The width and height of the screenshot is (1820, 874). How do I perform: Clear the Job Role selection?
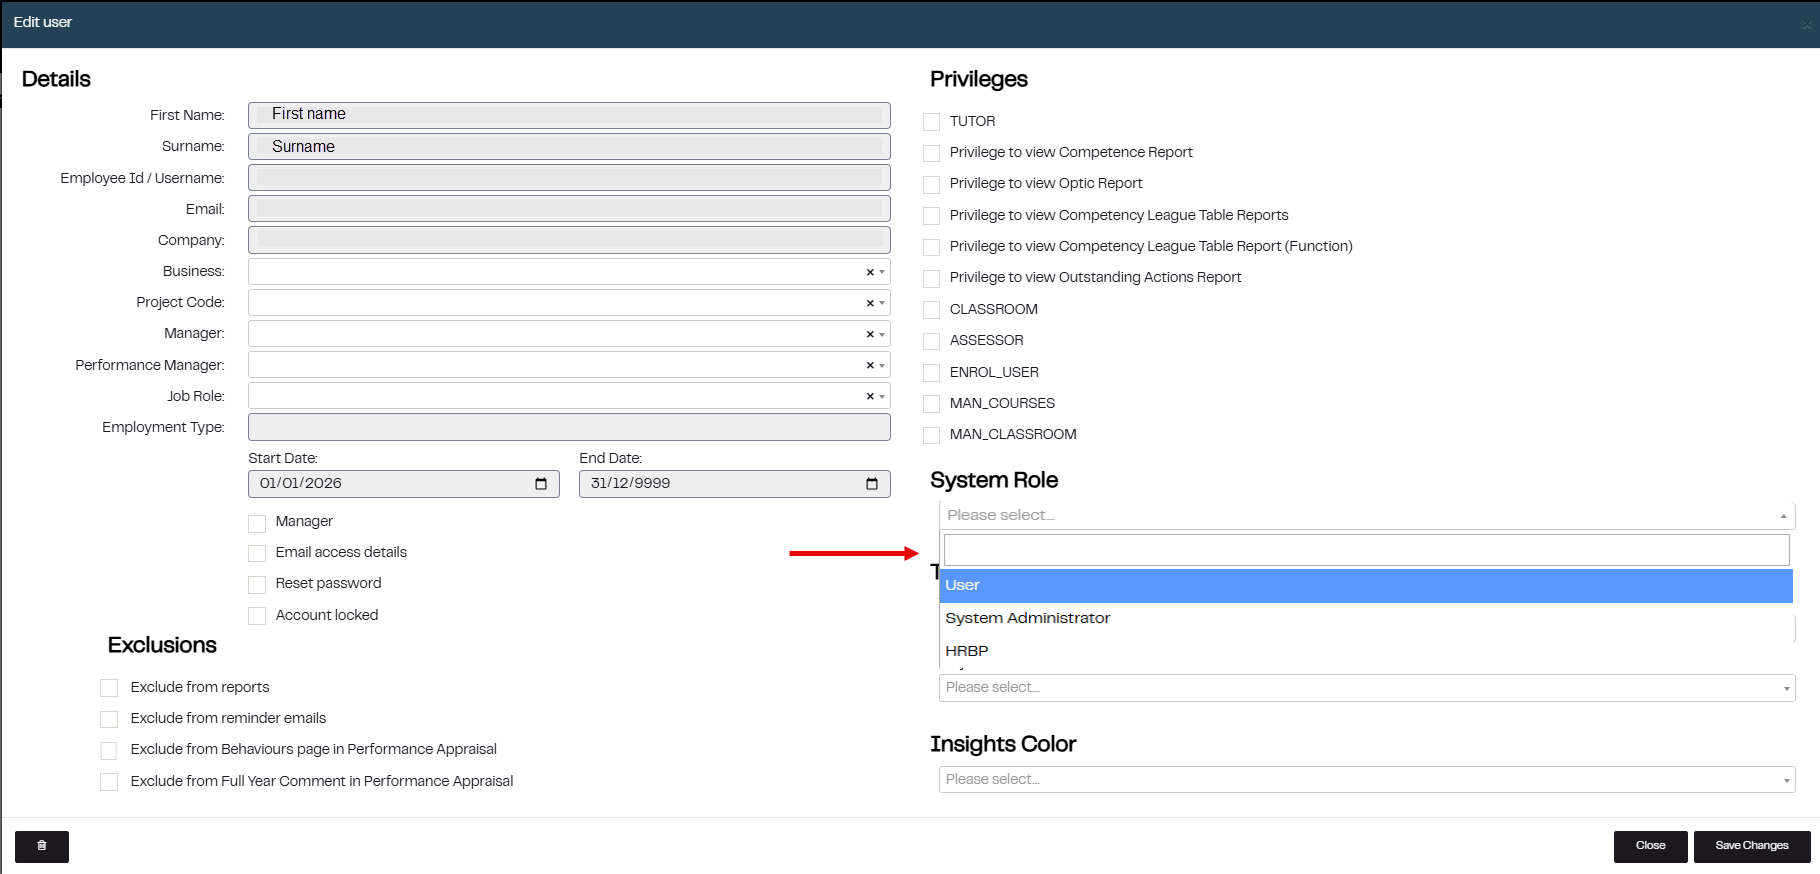(870, 396)
